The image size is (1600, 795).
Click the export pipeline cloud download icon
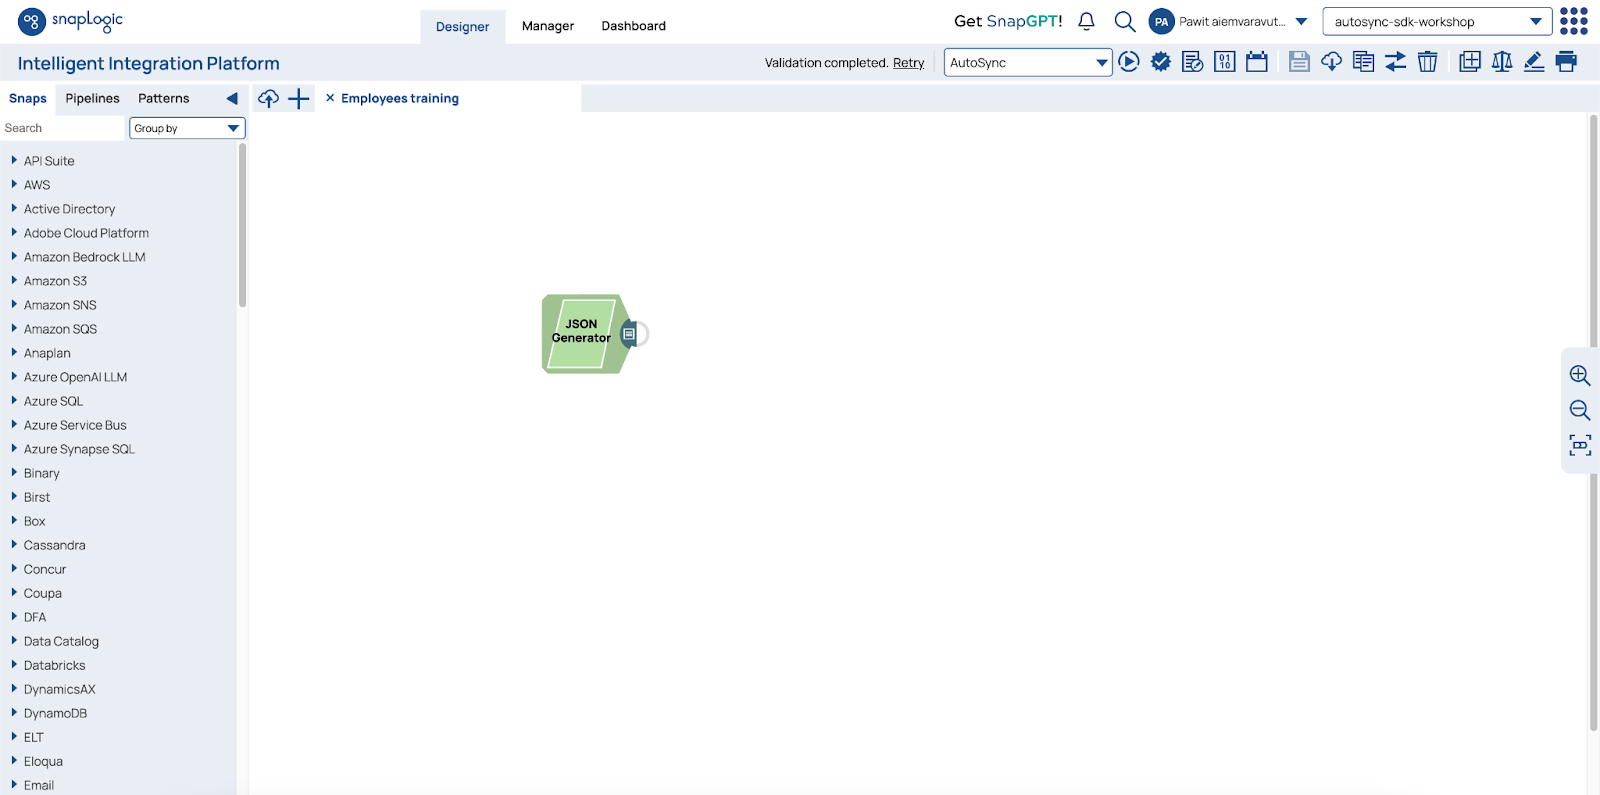point(1331,62)
